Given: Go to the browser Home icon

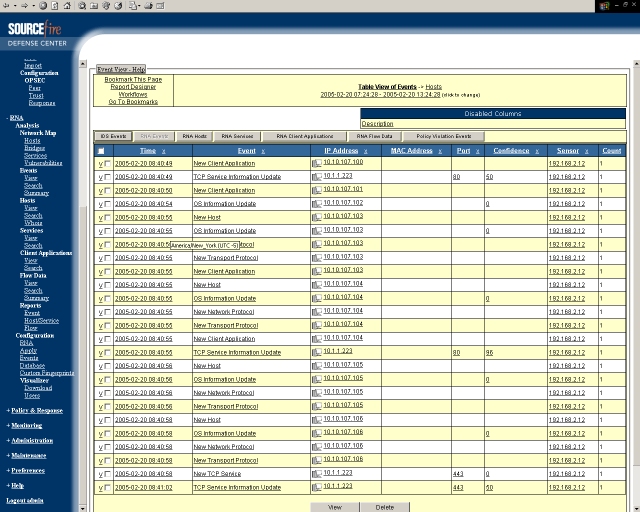Looking at the screenshot, I should point(67,6).
